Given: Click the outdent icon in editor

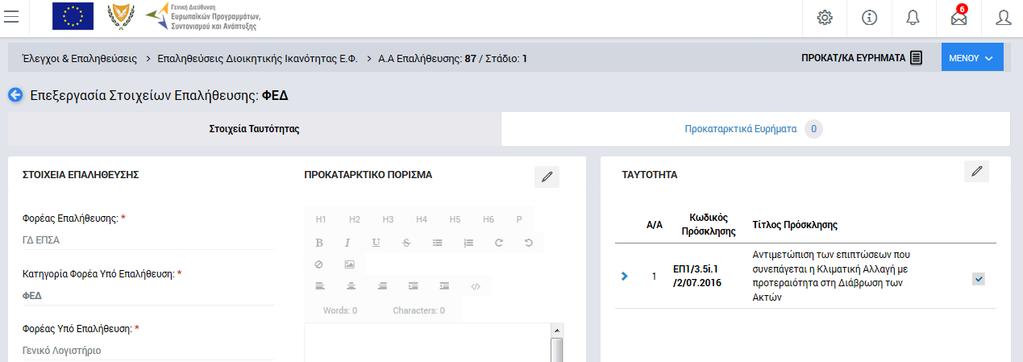Looking at the screenshot, I should (444, 286).
